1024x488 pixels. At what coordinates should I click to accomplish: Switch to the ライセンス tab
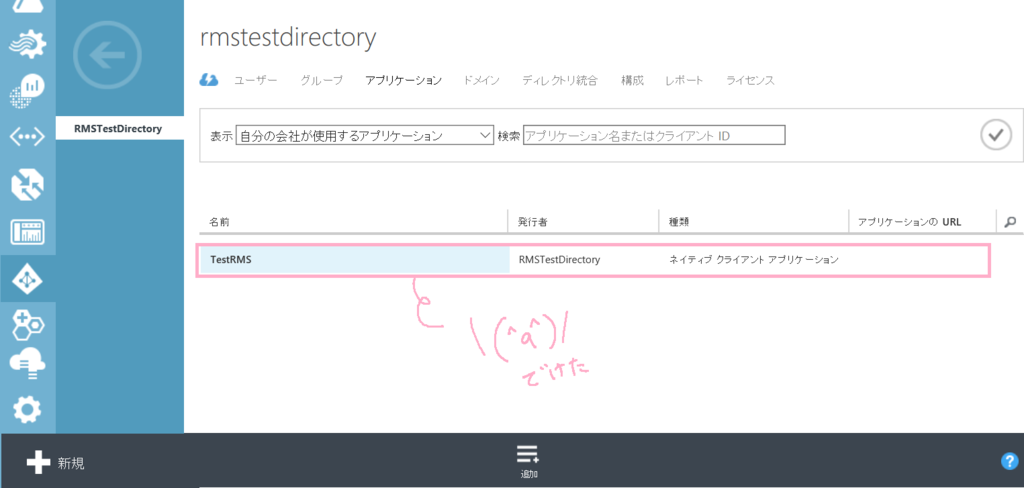(x=750, y=80)
